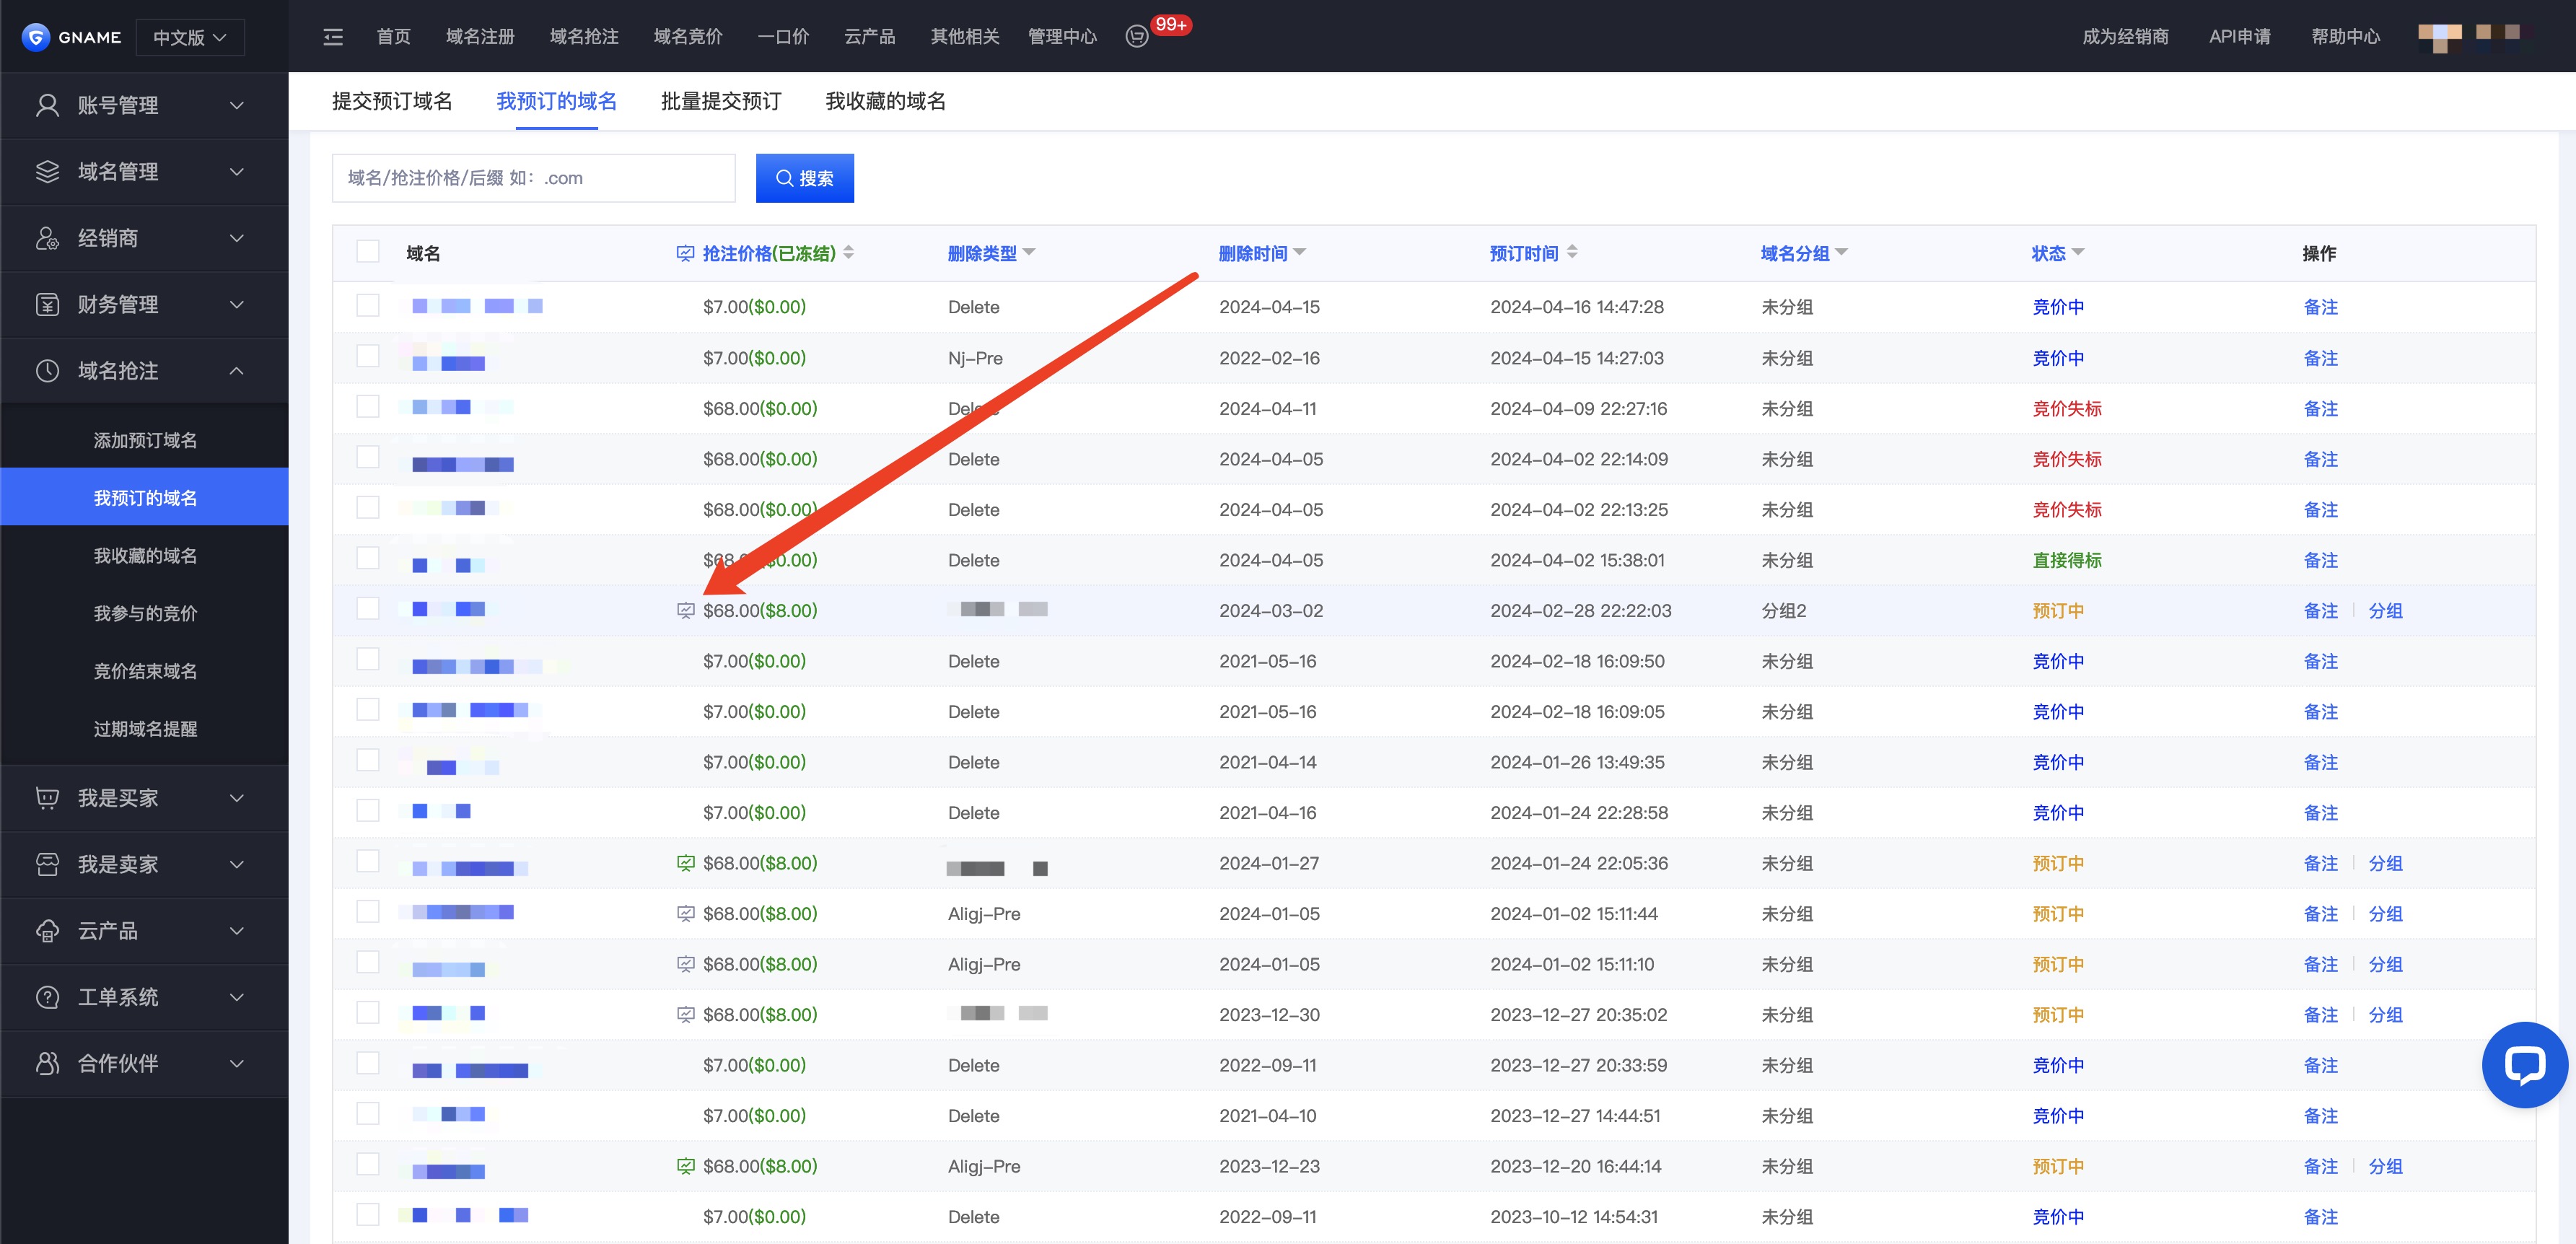This screenshot has width=2576, height=1244.
Task: Switch to 我收藏的域名 tab
Action: (x=885, y=101)
